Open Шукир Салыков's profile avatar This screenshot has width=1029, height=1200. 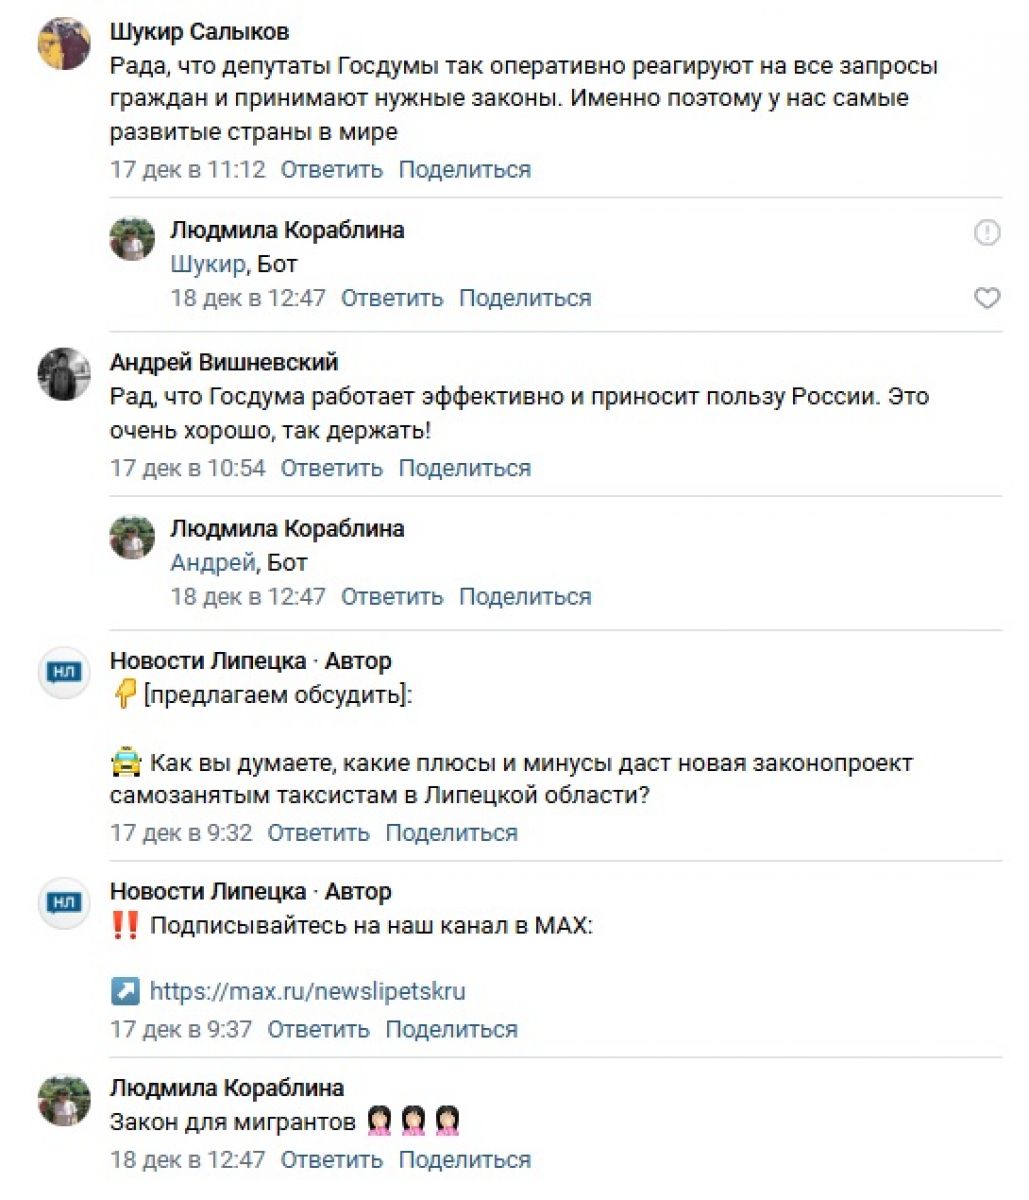[x=64, y=44]
